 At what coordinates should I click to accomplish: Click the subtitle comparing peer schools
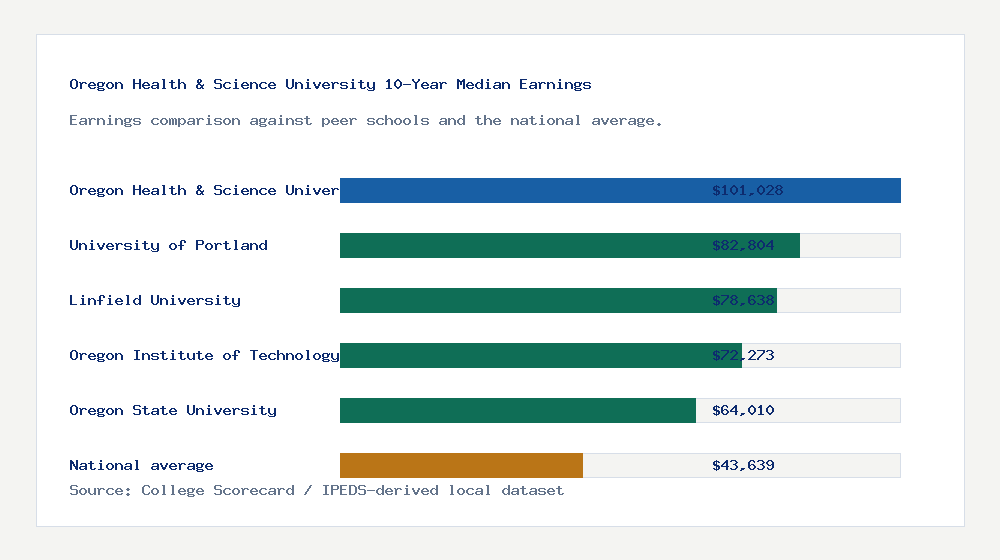(x=365, y=121)
